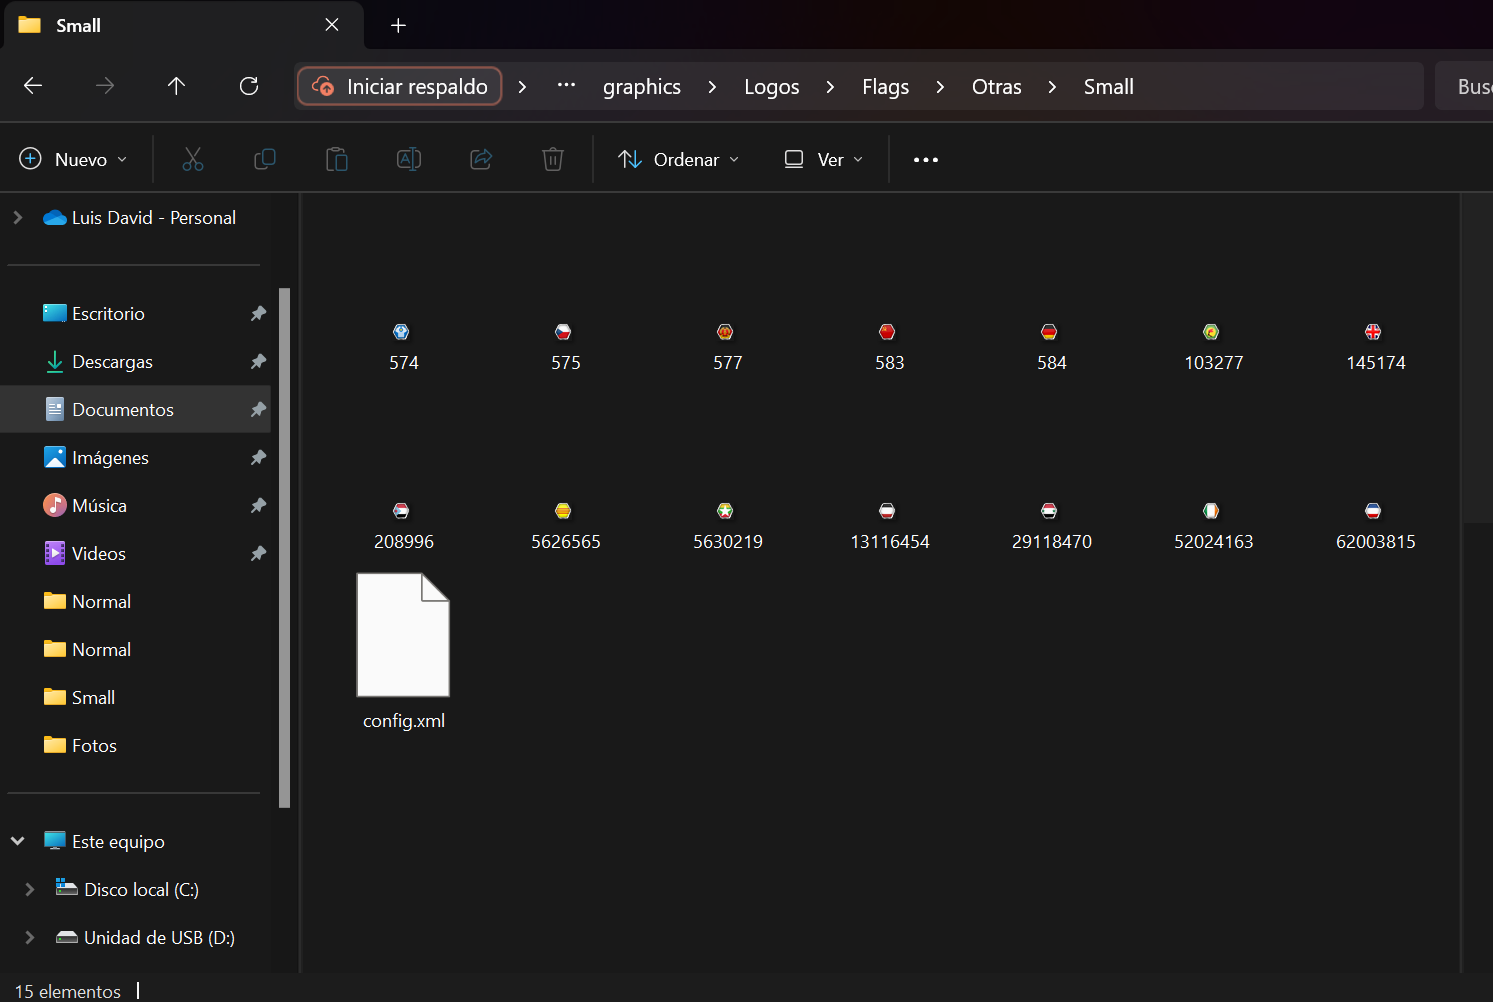Open the See more options menu
The width and height of the screenshot is (1493, 1002).
point(926,159)
